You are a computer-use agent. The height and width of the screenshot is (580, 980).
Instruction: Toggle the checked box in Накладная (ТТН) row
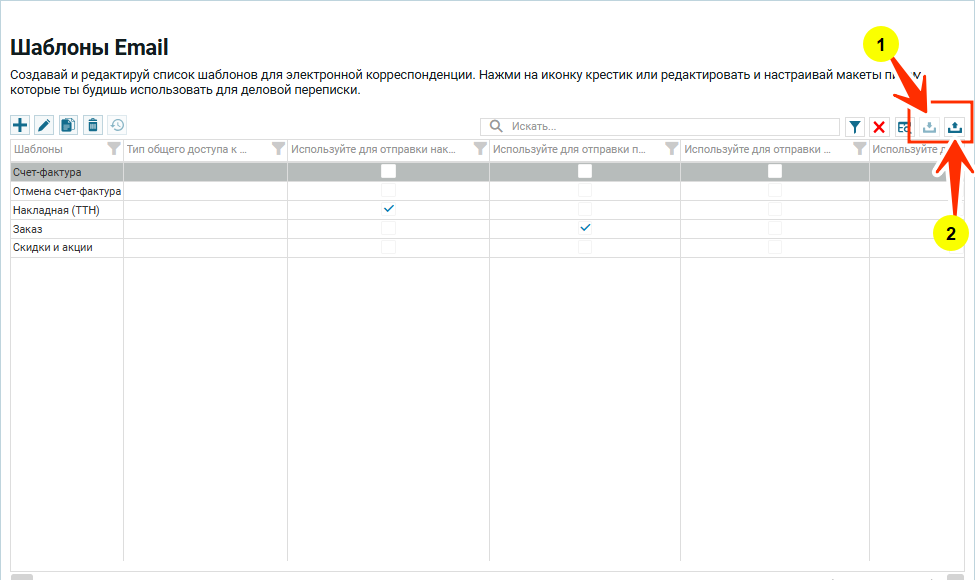389,209
